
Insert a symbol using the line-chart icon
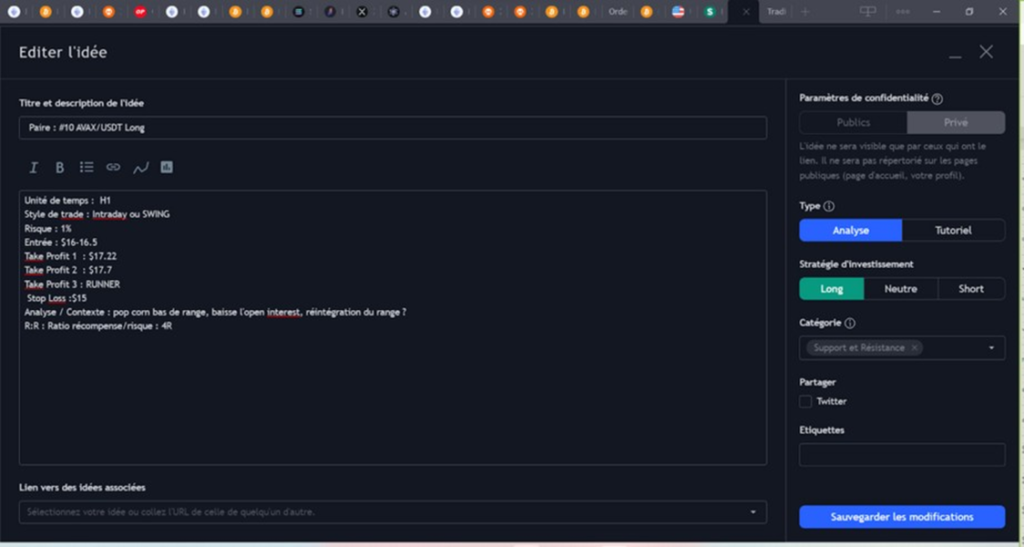[140, 168]
